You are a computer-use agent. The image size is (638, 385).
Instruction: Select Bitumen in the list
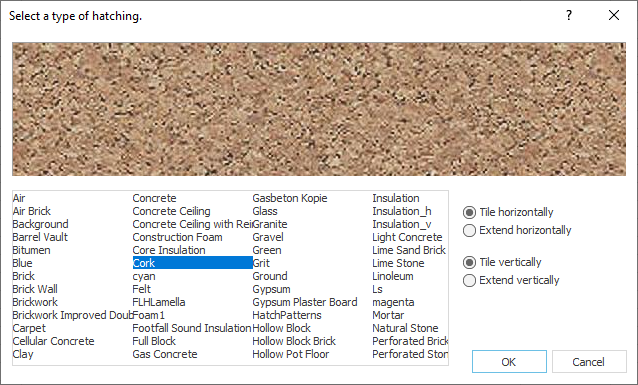pyautogui.click(x=31, y=250)
